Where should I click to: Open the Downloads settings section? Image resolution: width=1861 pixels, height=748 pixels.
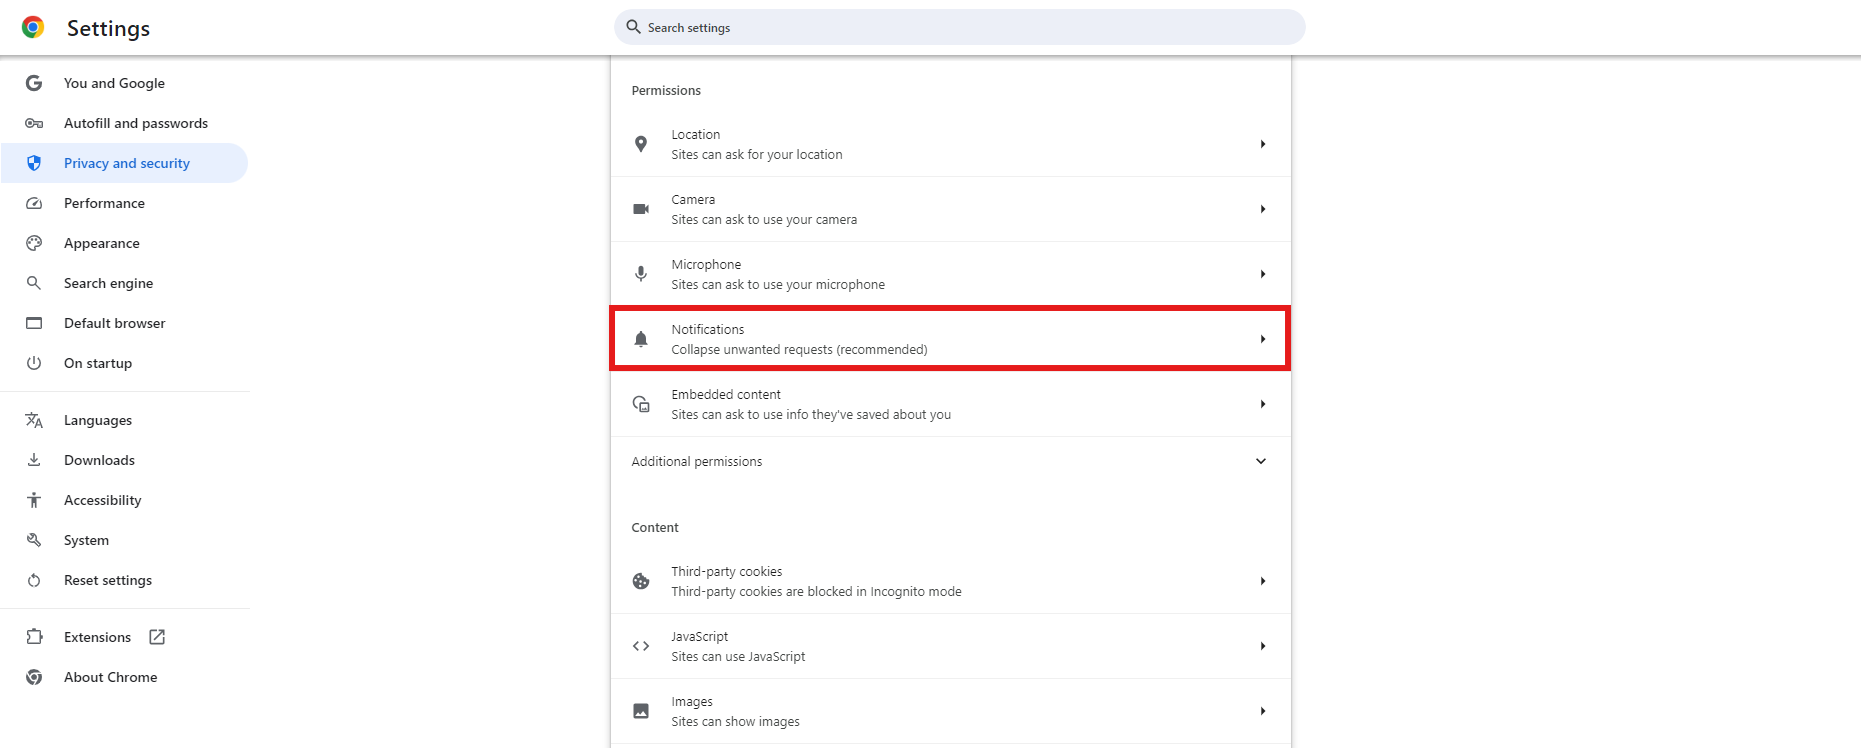(99, 460)
